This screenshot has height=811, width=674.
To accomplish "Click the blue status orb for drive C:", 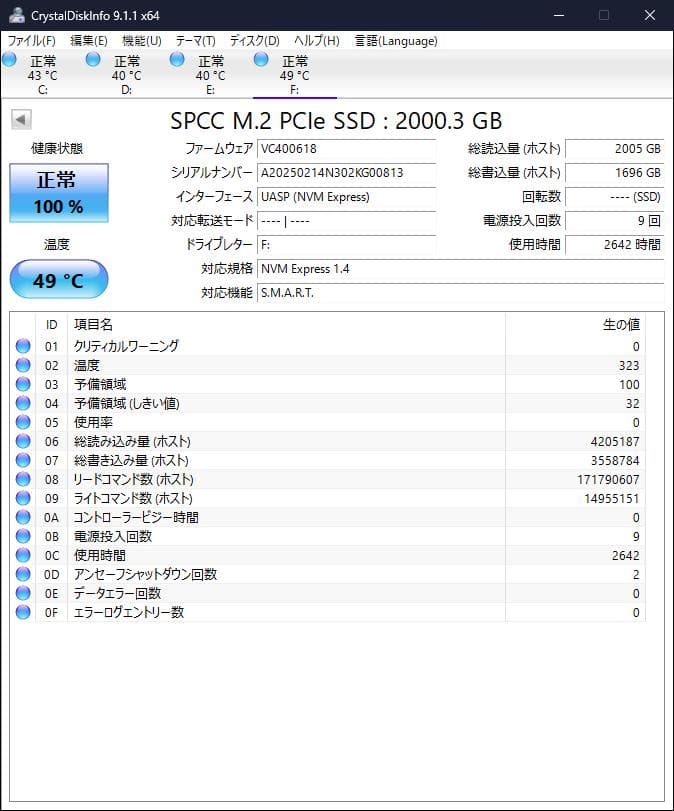I will click(9, 59).
